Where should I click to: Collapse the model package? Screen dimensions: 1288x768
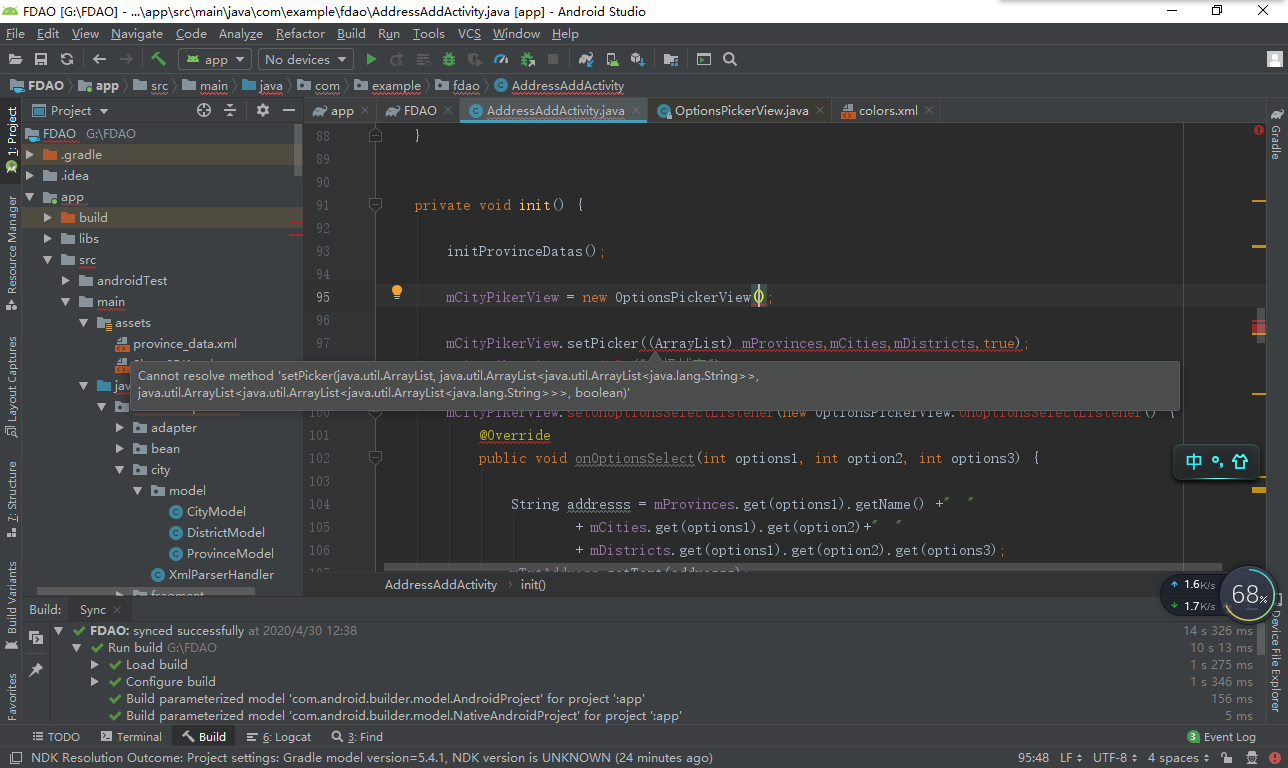138,490
